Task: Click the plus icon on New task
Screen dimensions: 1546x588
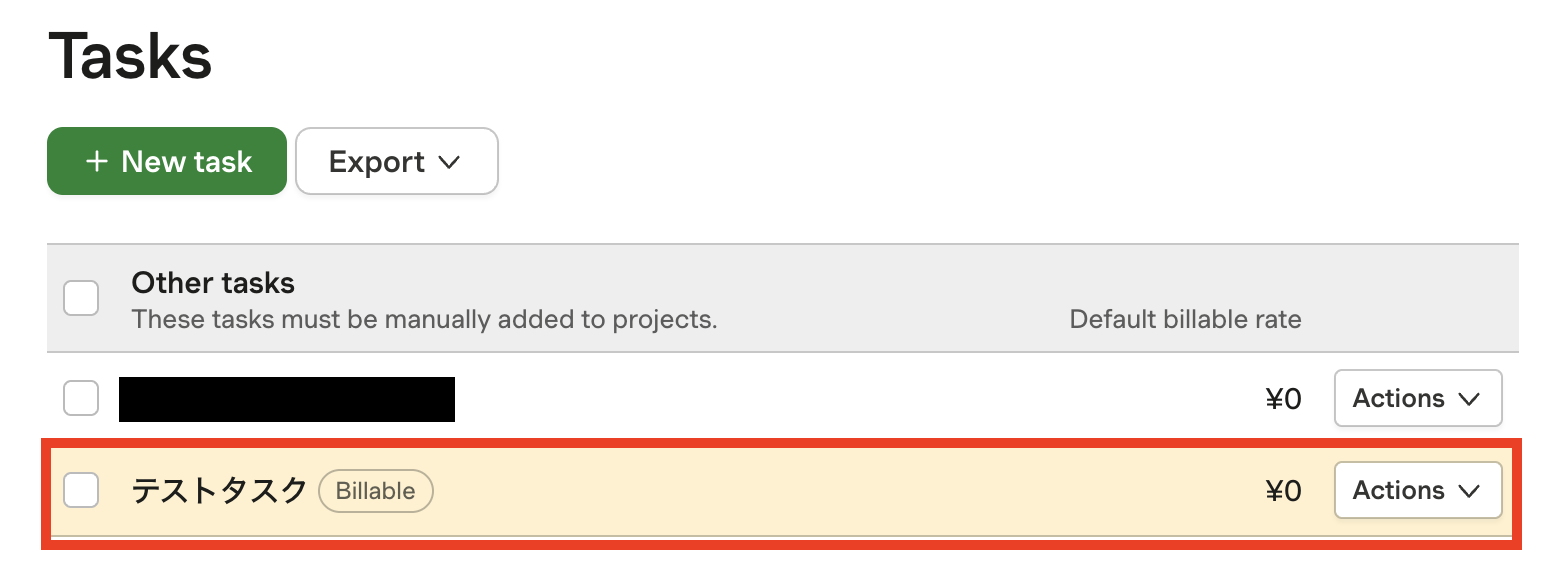Action: (x=96, y=162)
